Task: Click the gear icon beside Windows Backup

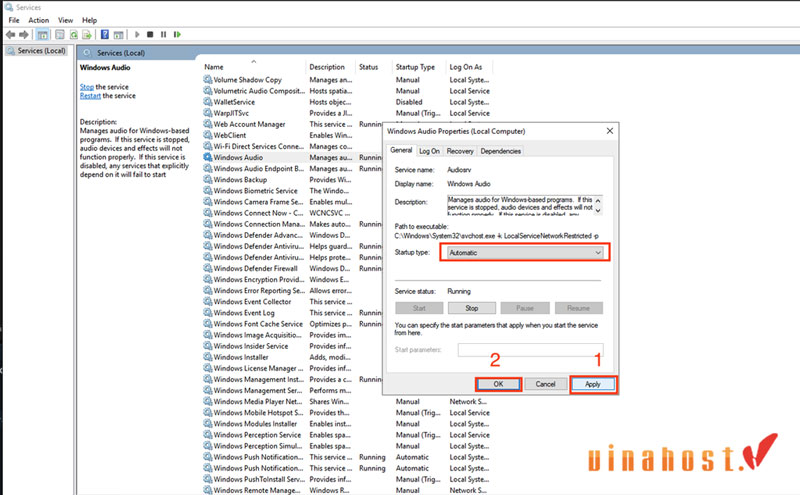Action: tap(208, 180)
